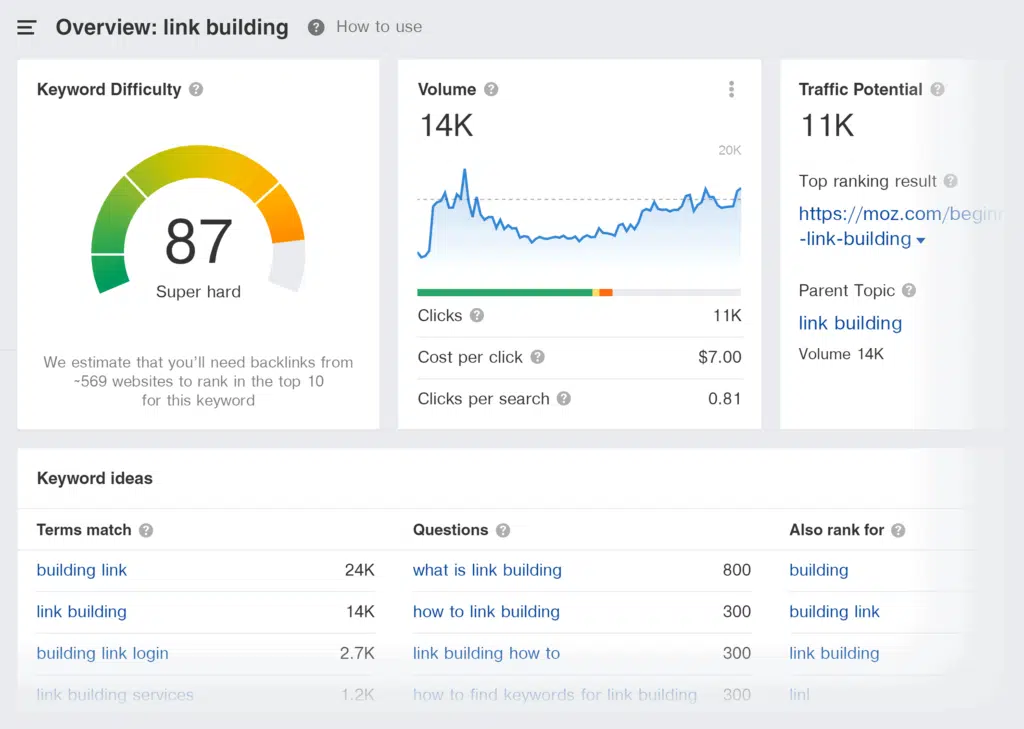
Task: Click the Traffic Potential help icon
Action: [937, 89]
